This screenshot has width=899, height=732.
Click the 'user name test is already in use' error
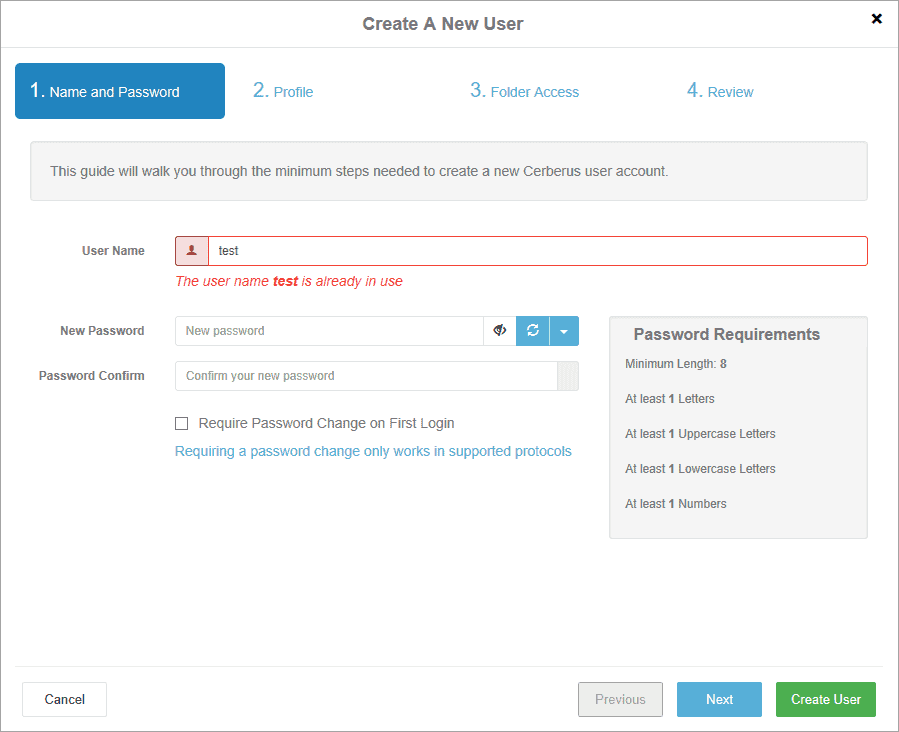[x=289, y=281]
